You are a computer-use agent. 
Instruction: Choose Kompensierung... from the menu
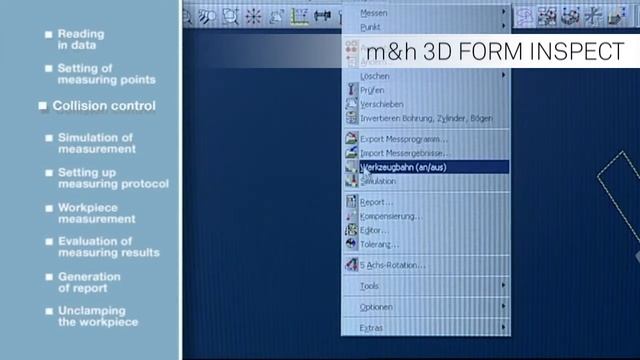click(x=426, y=216)
